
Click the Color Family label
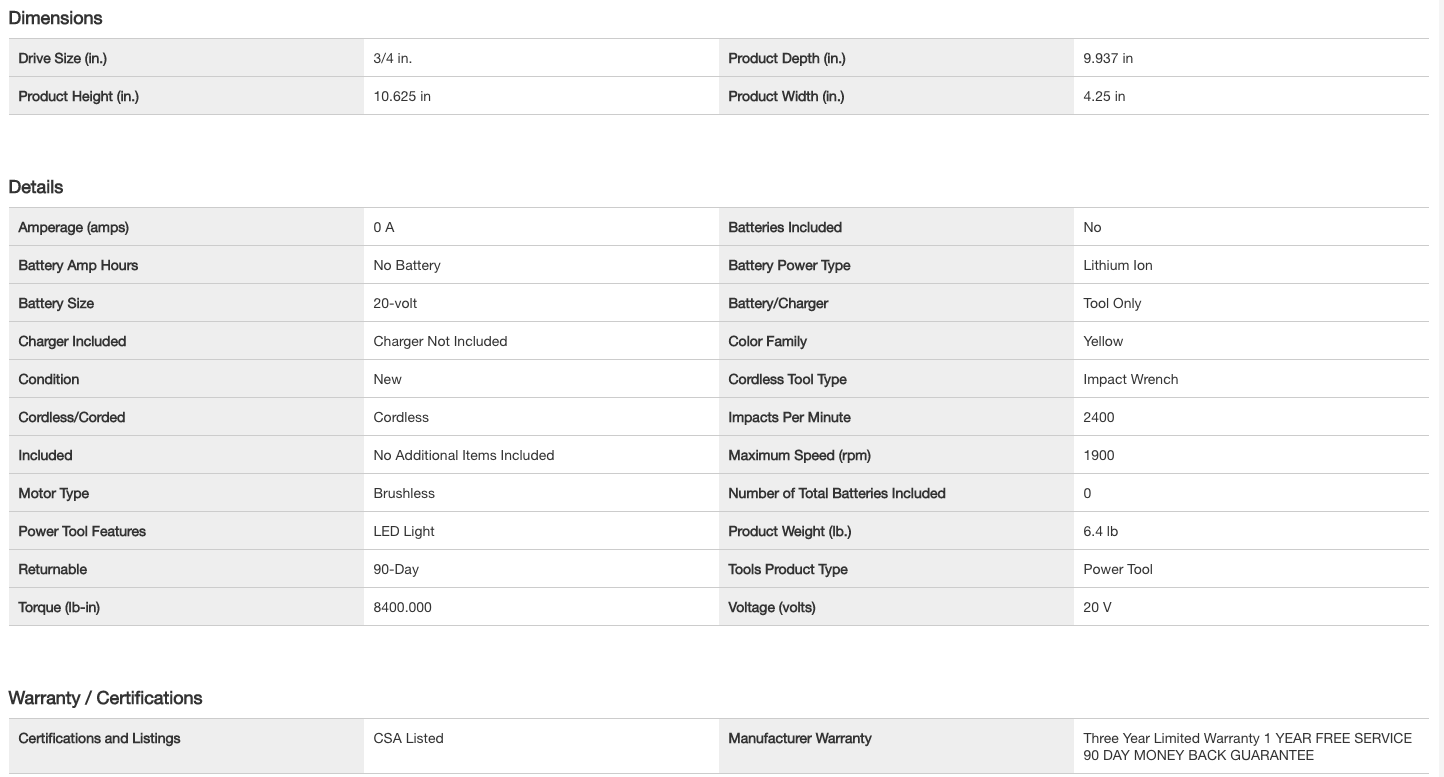tap(767, 341)
